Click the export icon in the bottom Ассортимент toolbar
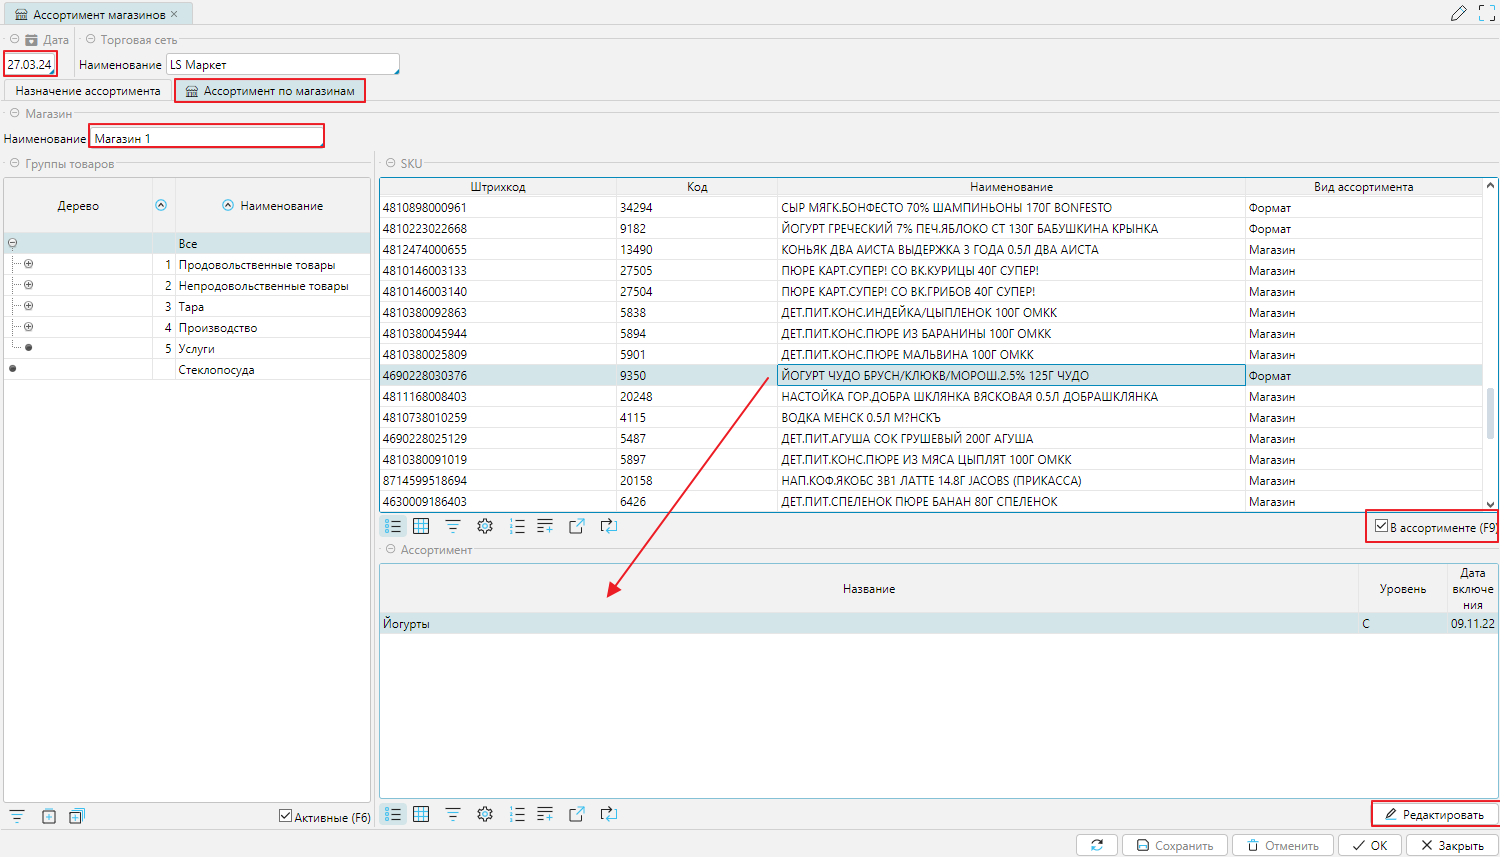This screenshot has height=857, width=1500. 577,814
